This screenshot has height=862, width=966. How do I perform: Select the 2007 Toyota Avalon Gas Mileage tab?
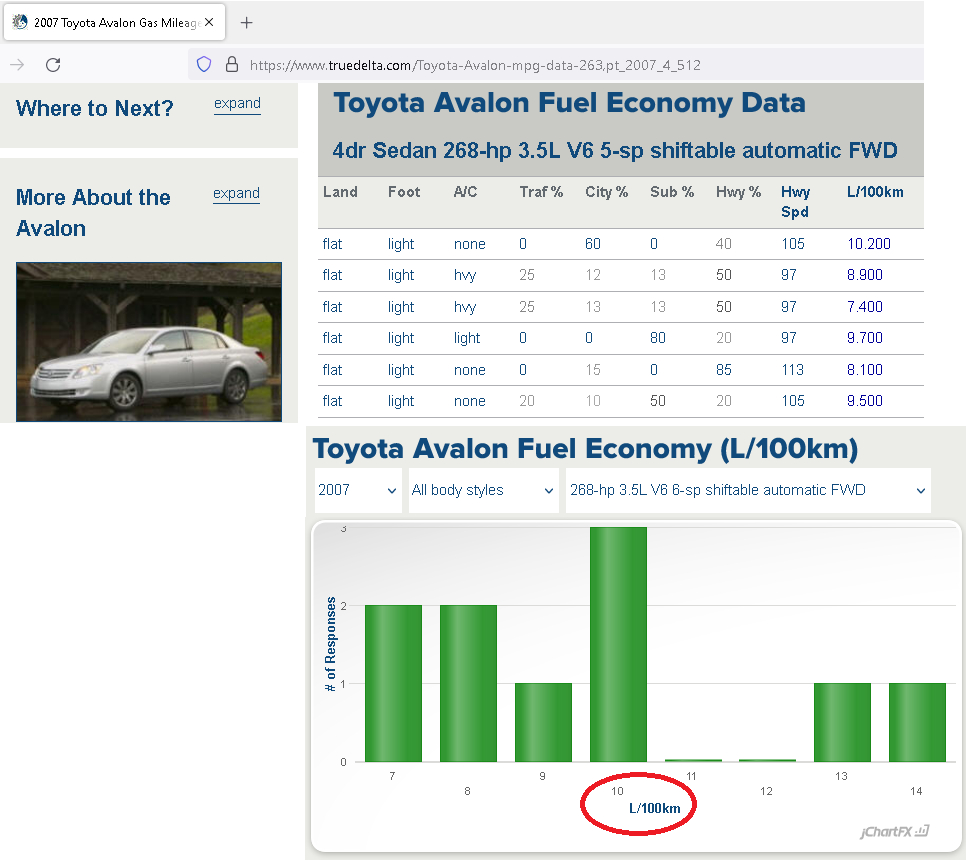[x=115, y=22]
